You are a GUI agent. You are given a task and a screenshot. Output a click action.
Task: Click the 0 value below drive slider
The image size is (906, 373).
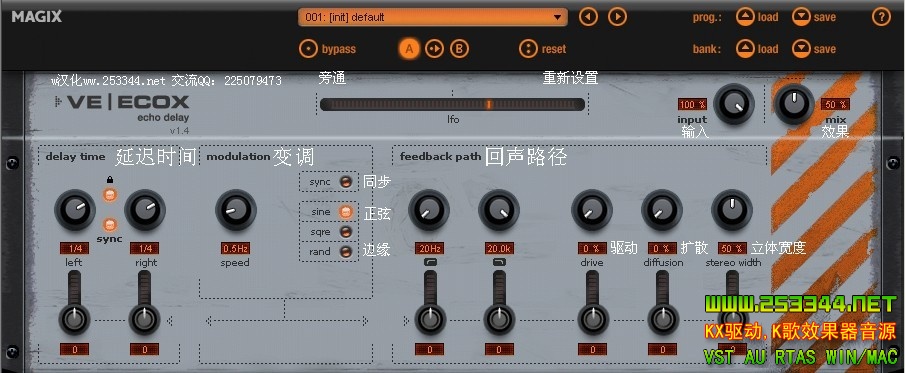pyautogui.click(x=592, y=349)
